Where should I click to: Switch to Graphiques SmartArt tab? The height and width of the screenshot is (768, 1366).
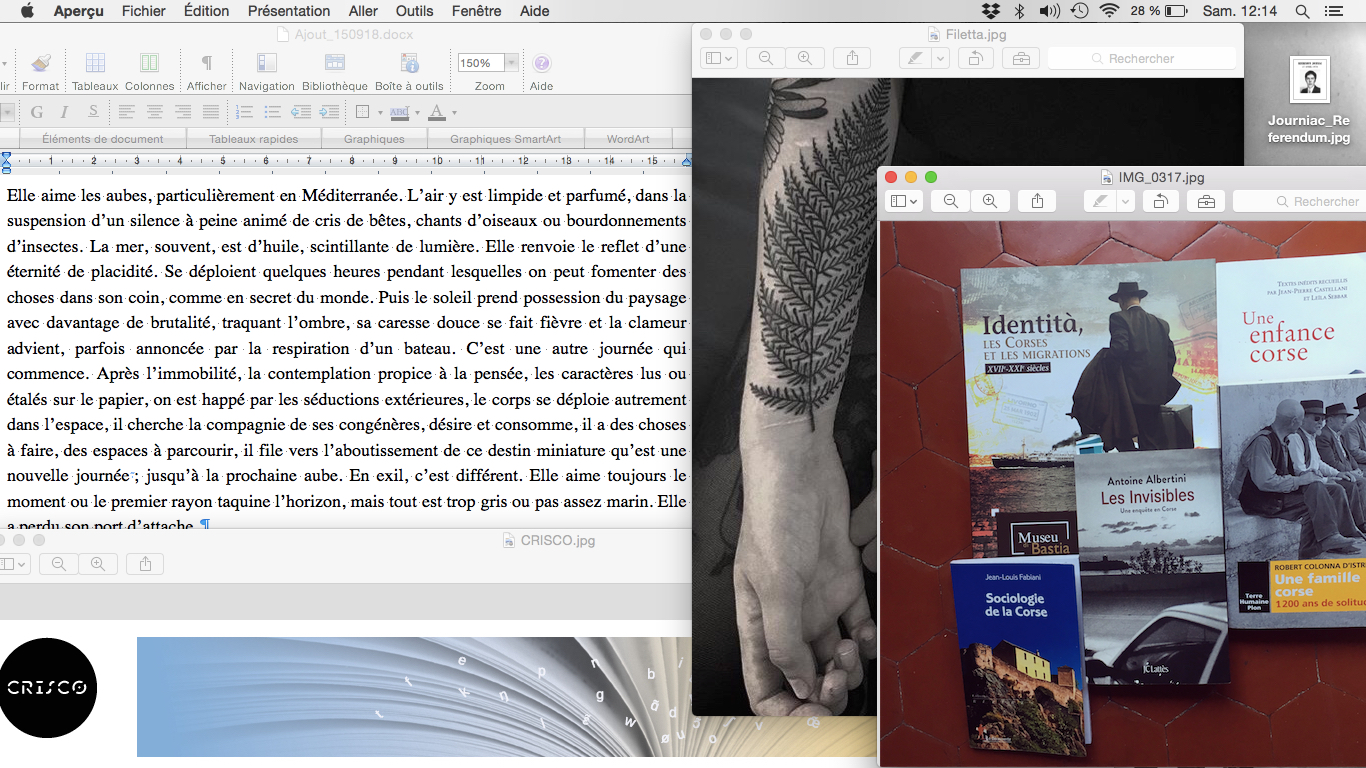coord(503,139)
